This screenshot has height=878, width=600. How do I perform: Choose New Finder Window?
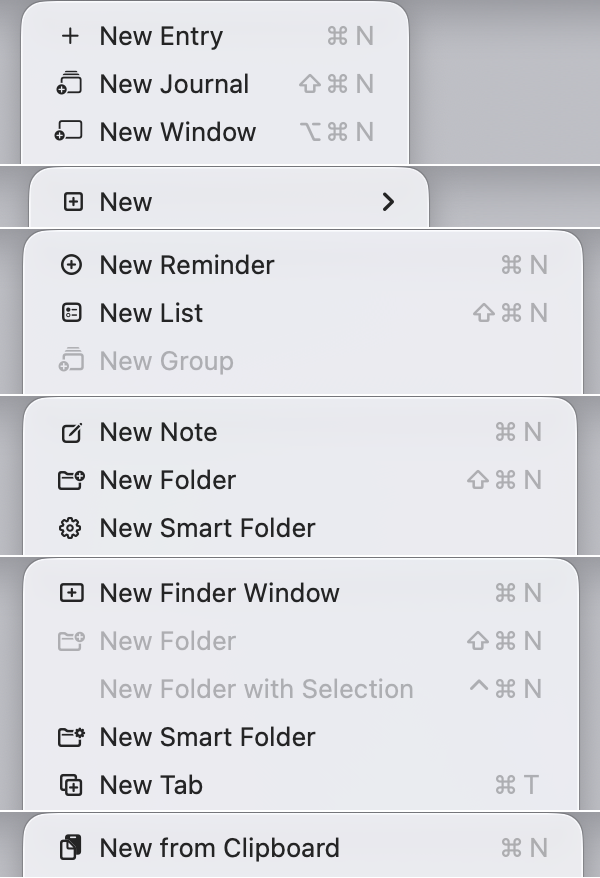tap(219, 593)
